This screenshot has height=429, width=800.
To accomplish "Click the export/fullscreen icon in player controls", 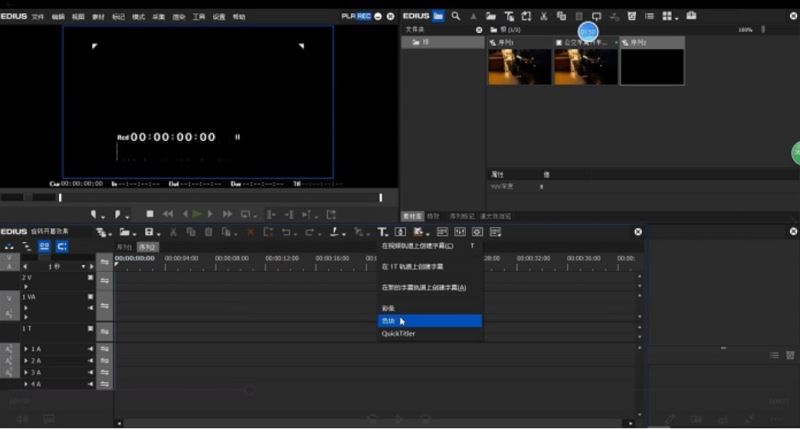I will click(331, 214).
